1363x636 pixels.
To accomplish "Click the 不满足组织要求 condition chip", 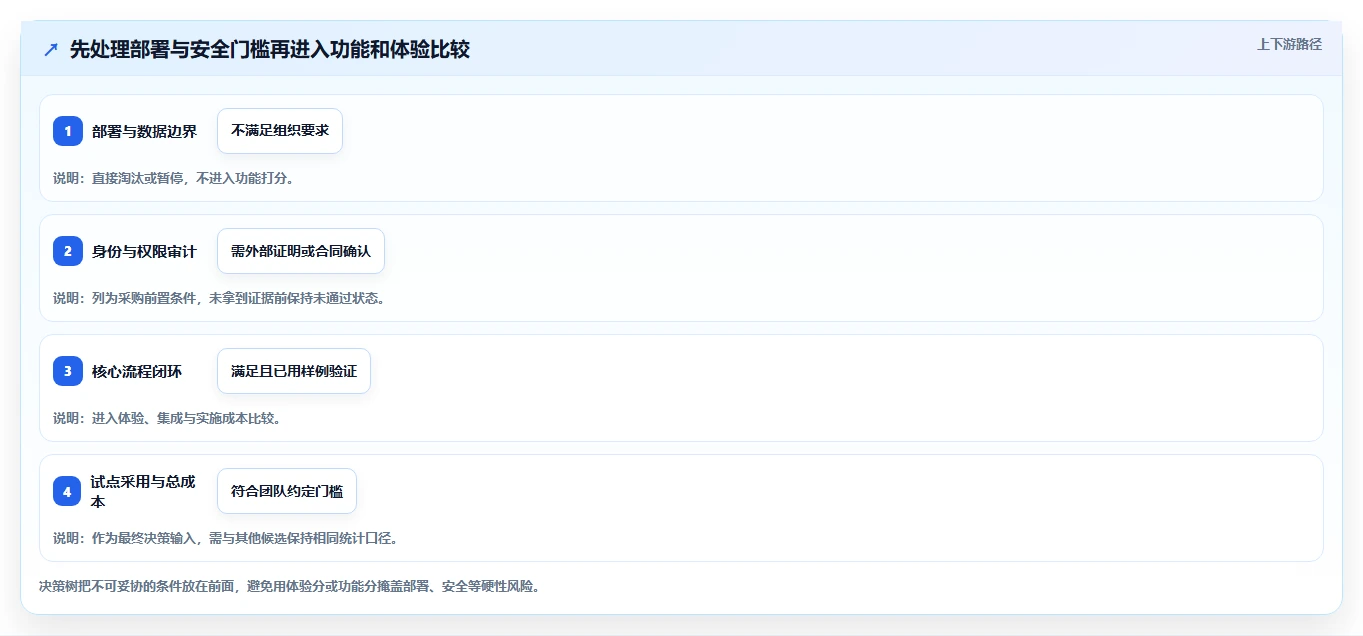I will (x=280, y=131).
